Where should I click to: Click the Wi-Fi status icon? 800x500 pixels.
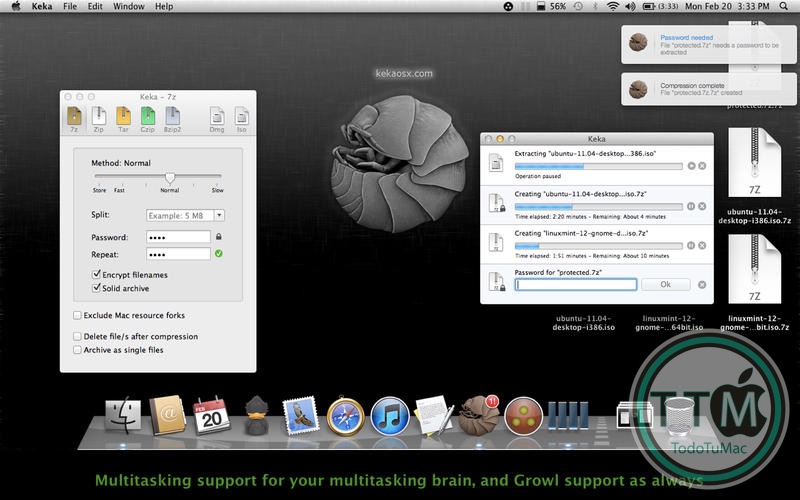613,6
